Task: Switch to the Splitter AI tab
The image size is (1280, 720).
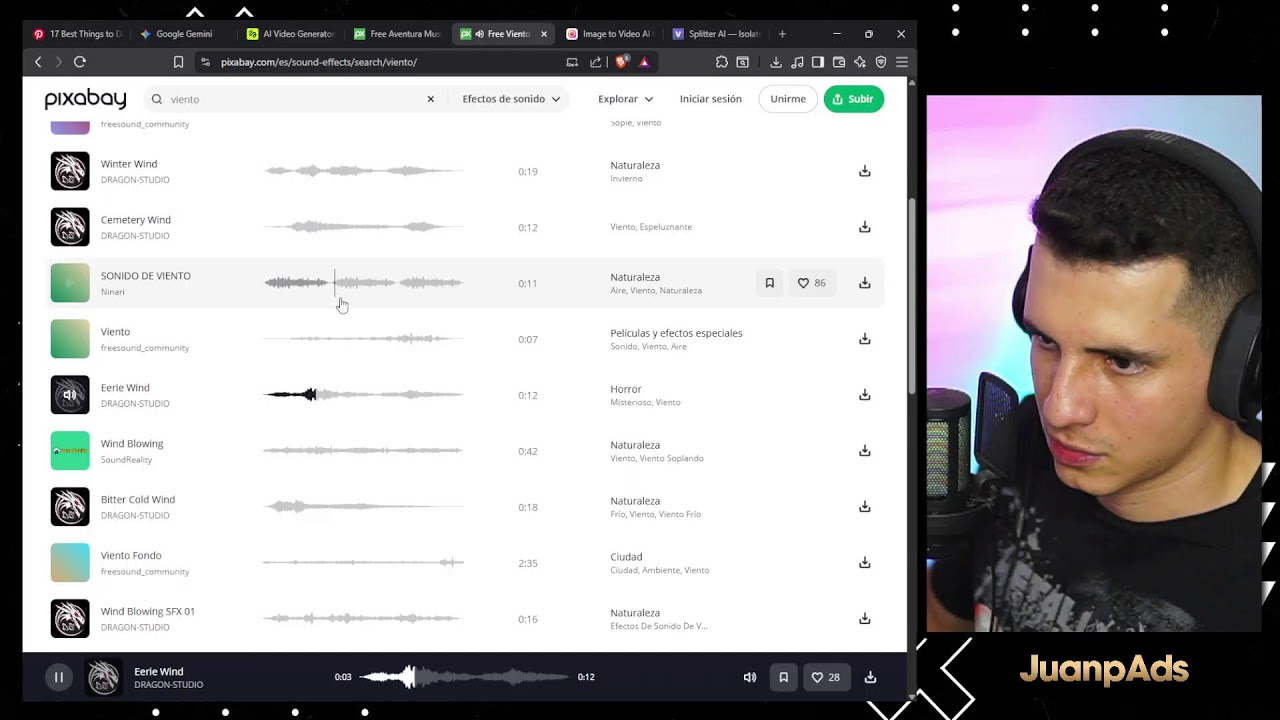Action: 717,34
